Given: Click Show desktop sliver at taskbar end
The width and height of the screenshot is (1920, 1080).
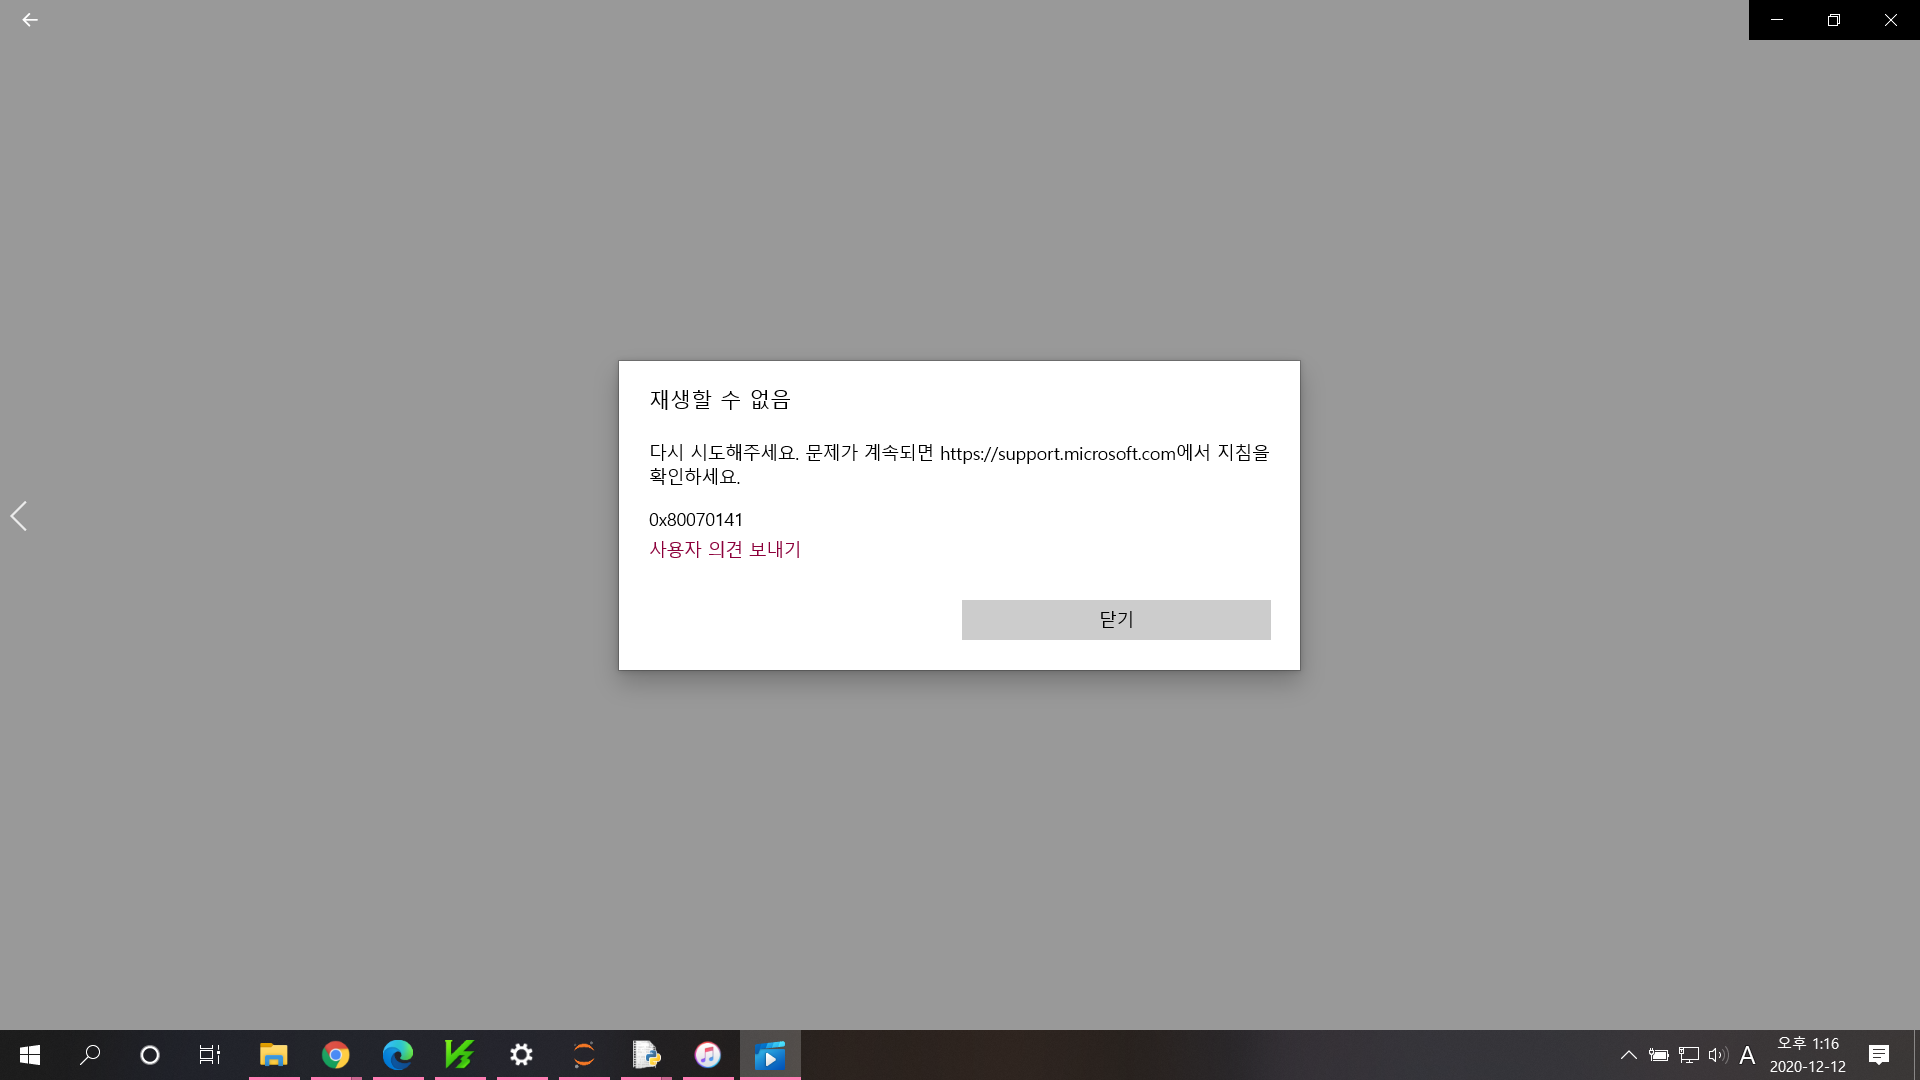Looking at the screenshot, I should coord(1917,1055).
